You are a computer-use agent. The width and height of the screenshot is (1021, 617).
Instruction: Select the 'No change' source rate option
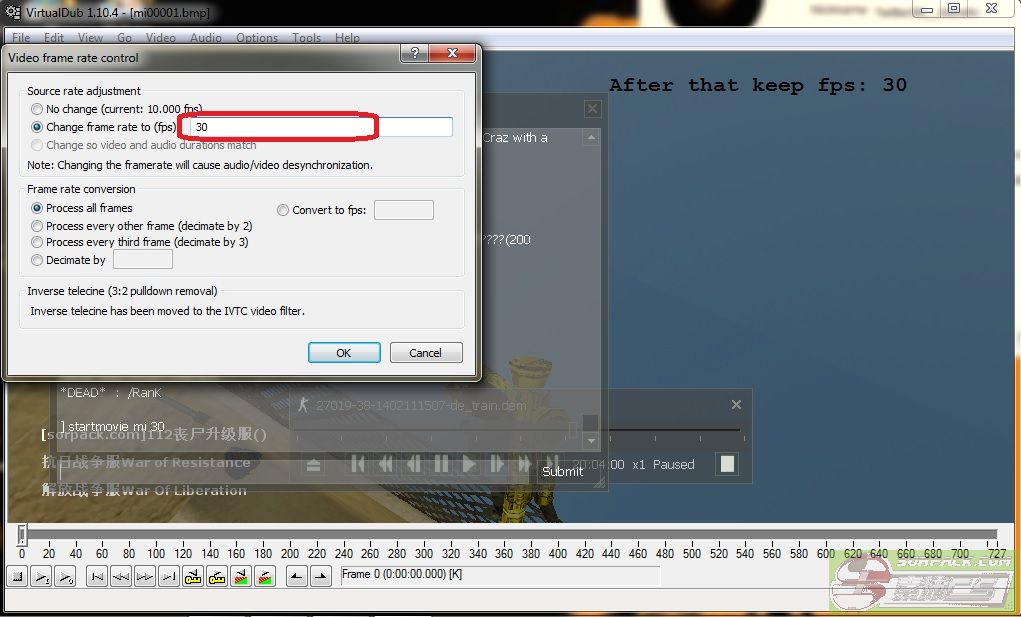[x=37, y=109]
